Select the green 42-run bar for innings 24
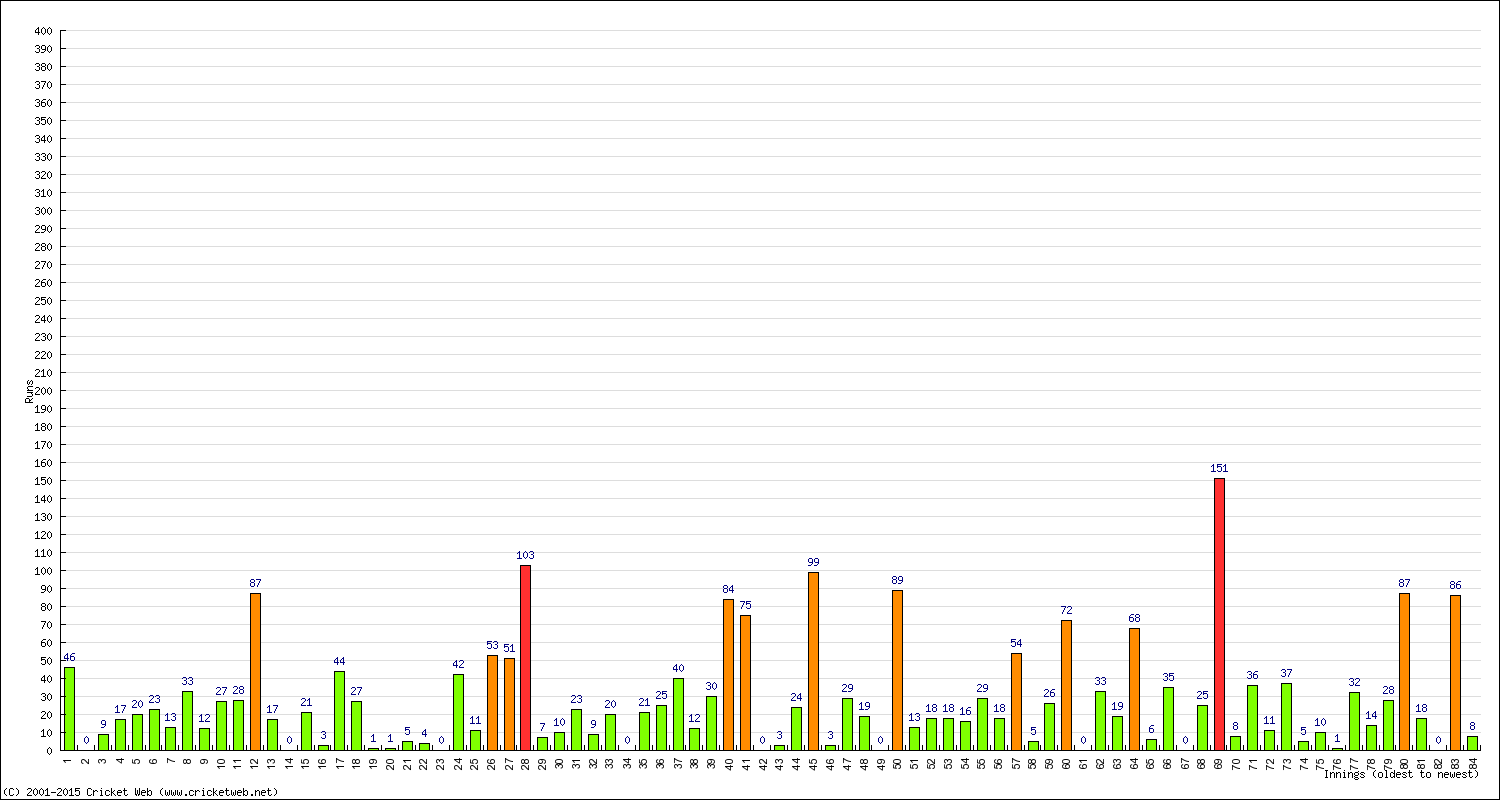The height and width of the screenshot is (800, 1500). pyautogui.click(x=458, y=712)
